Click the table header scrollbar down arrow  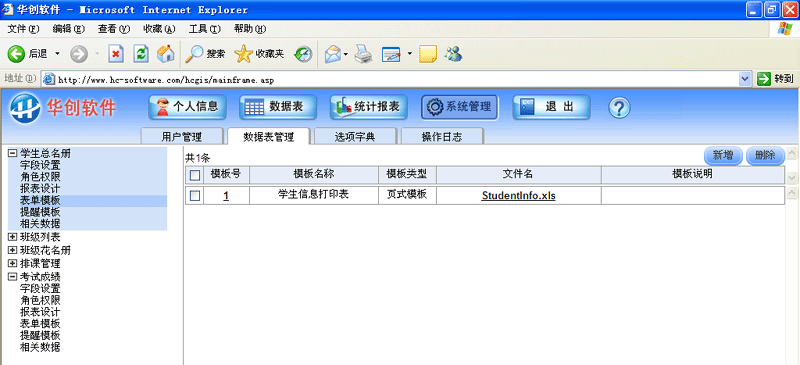pos(791,178)
